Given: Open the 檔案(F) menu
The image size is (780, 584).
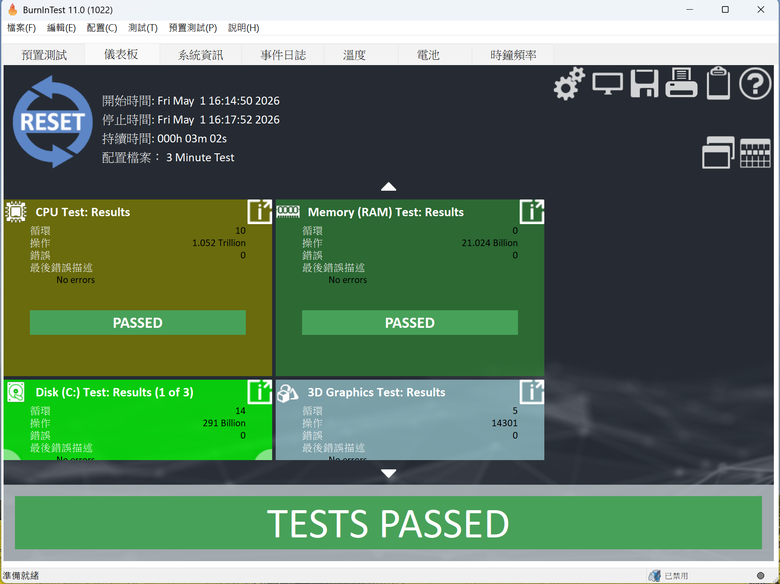Looking at the screenshot, I should click(21, 28).
